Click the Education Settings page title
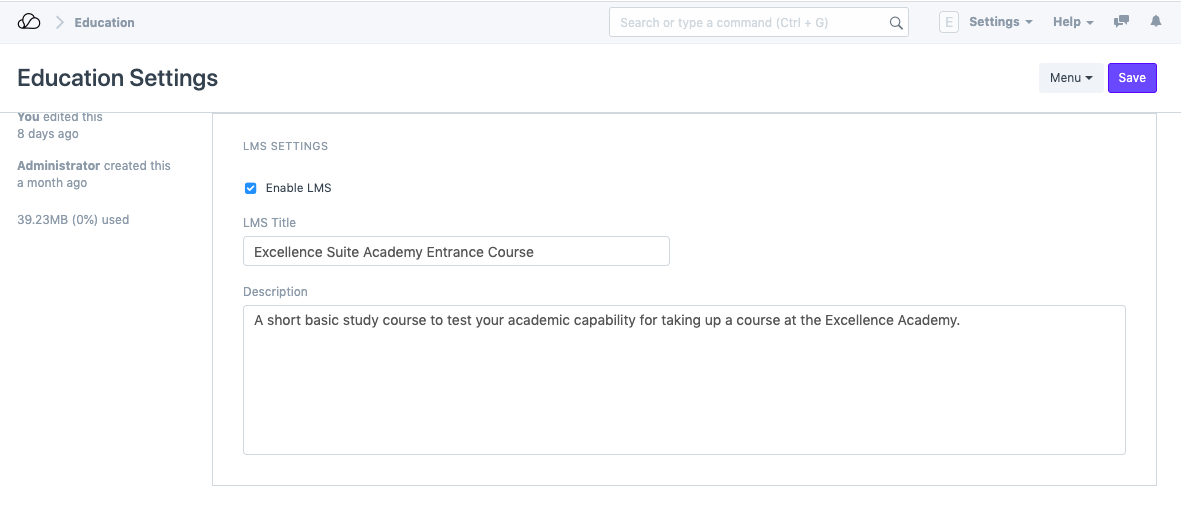 (x=118, y=78)
